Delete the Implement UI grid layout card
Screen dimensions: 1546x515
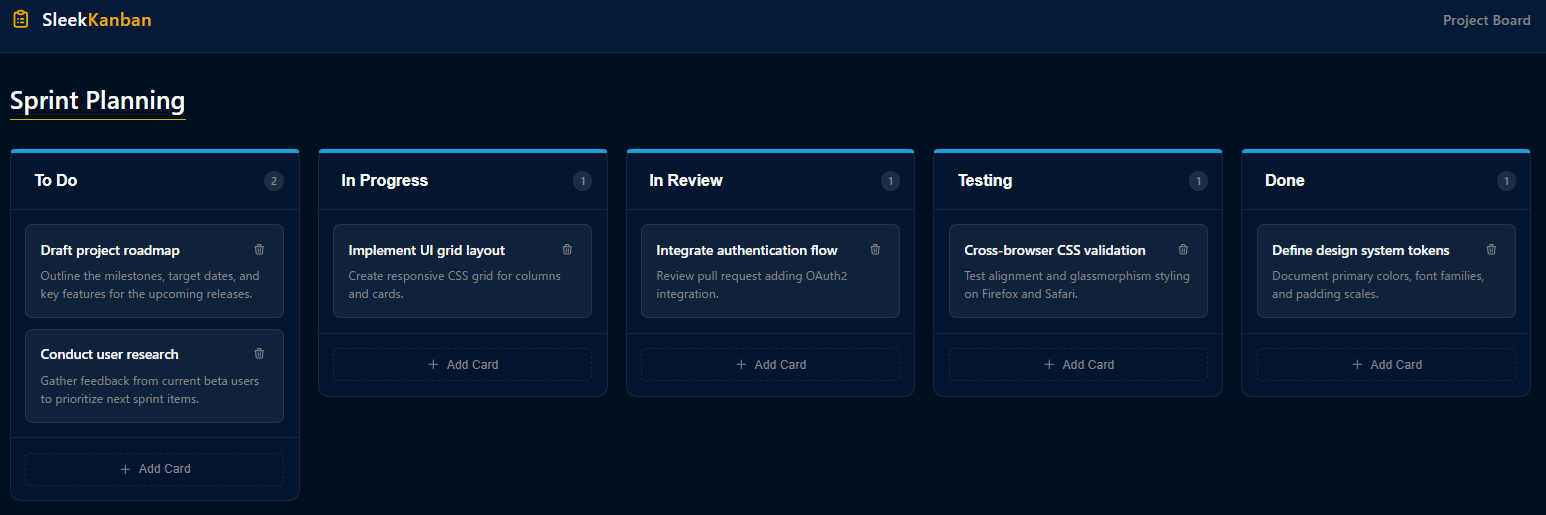(x=568, y=250)
